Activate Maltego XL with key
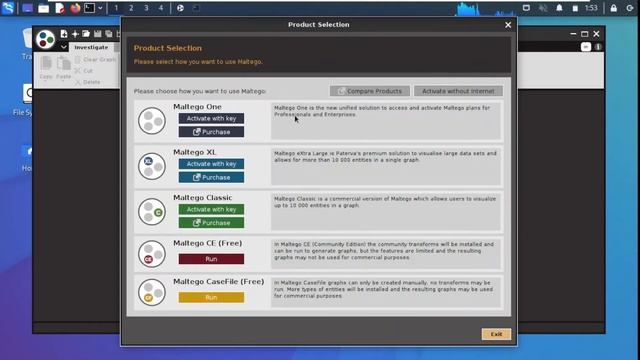The width and height of the screenshot is (640, 360). pyautogui.click(x=211, y=164)
